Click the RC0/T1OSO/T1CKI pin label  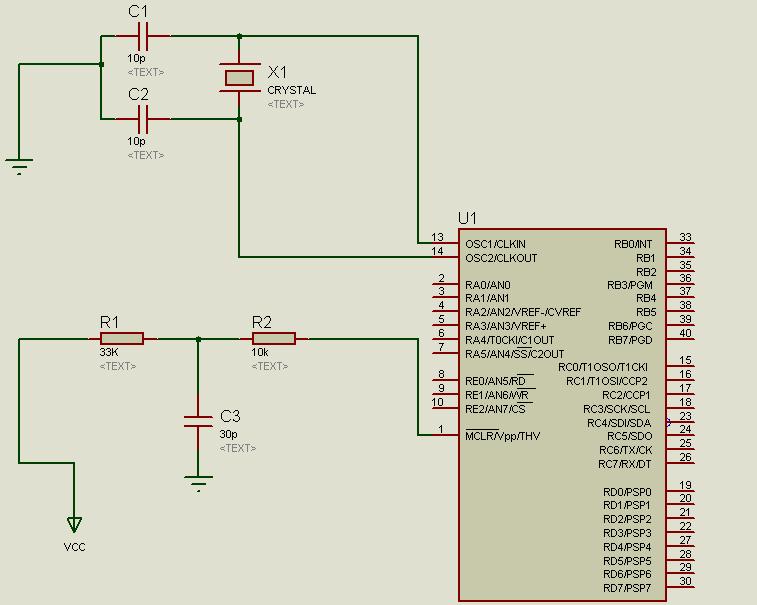point(603,367)
